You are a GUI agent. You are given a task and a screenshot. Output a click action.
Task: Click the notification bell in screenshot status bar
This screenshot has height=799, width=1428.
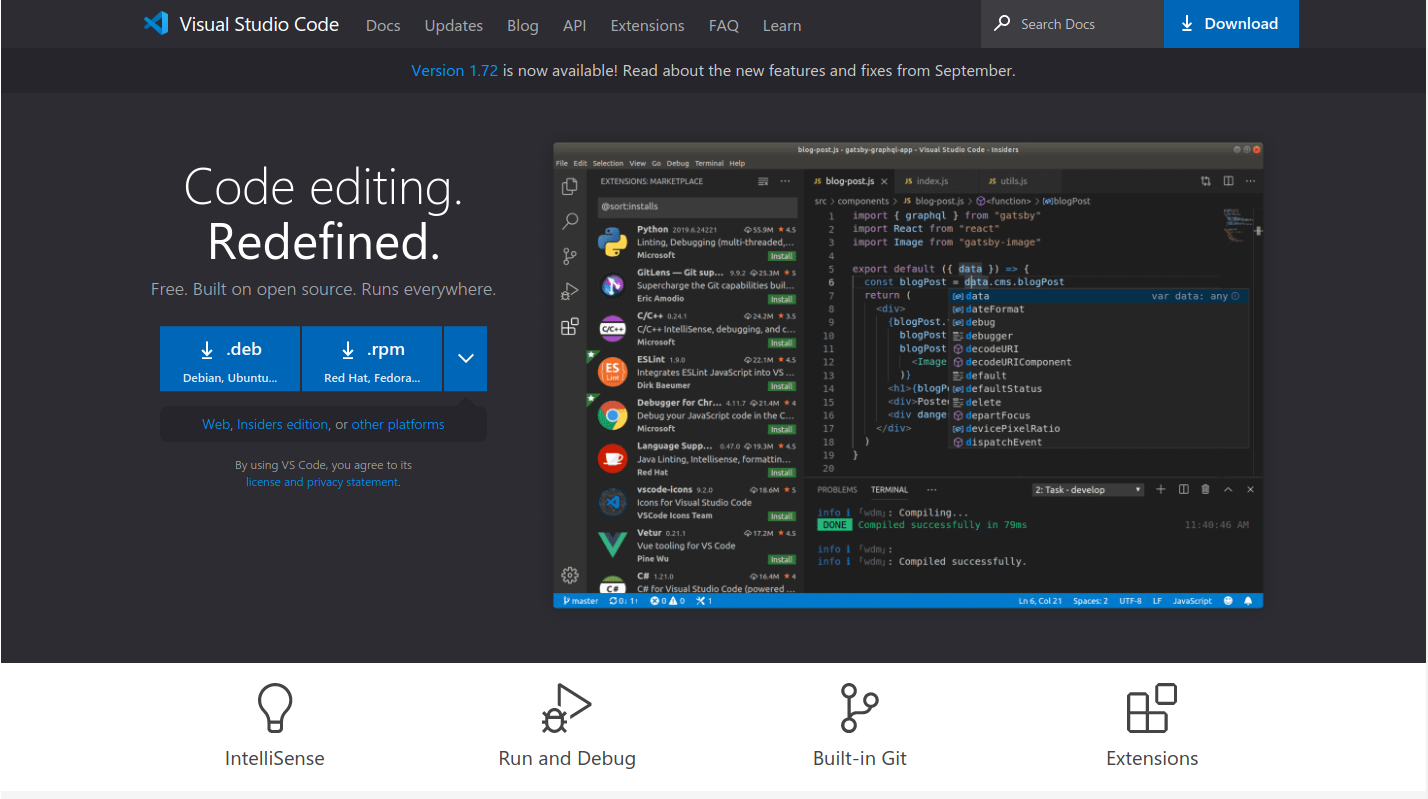[1248, 601]
